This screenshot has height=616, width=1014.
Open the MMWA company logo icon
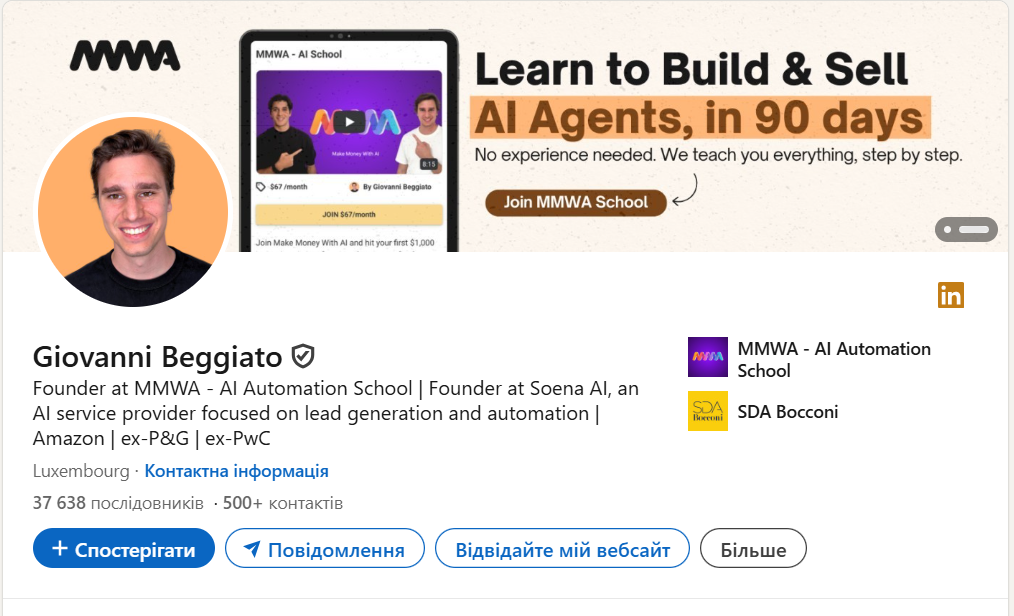coord(707,357)
